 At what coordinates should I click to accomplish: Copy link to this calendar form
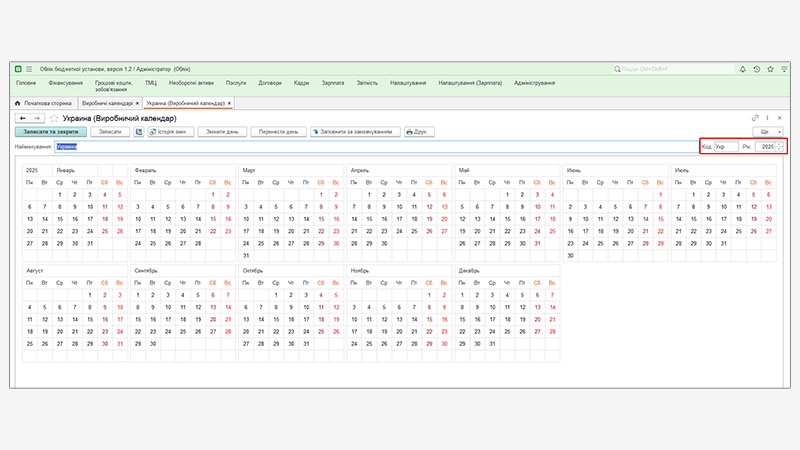point(755,118)
